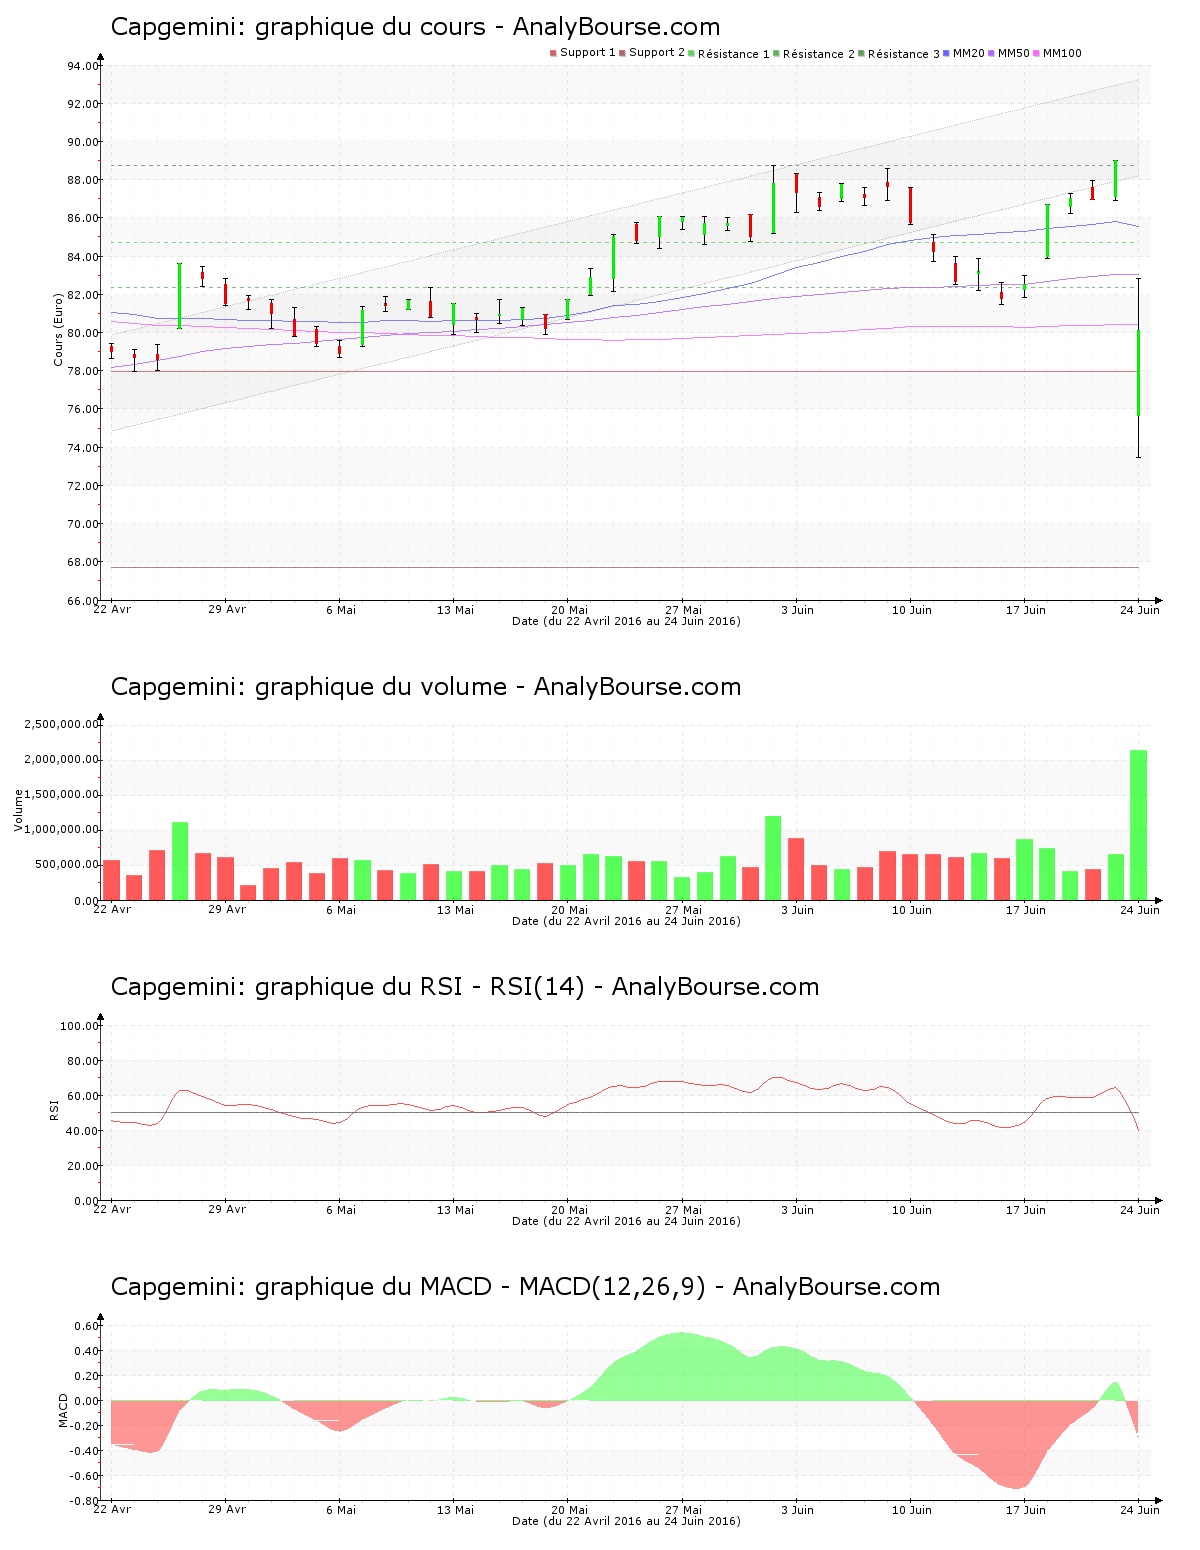Click the '13 Mai' date on RSI chart
1200x1550 pixels.
click(x=455, y=1209)
